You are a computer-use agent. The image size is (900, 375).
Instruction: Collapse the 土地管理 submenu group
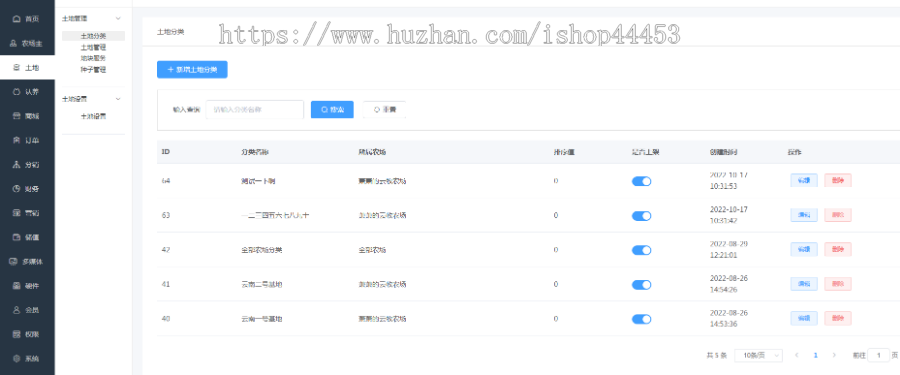[118, 19]
